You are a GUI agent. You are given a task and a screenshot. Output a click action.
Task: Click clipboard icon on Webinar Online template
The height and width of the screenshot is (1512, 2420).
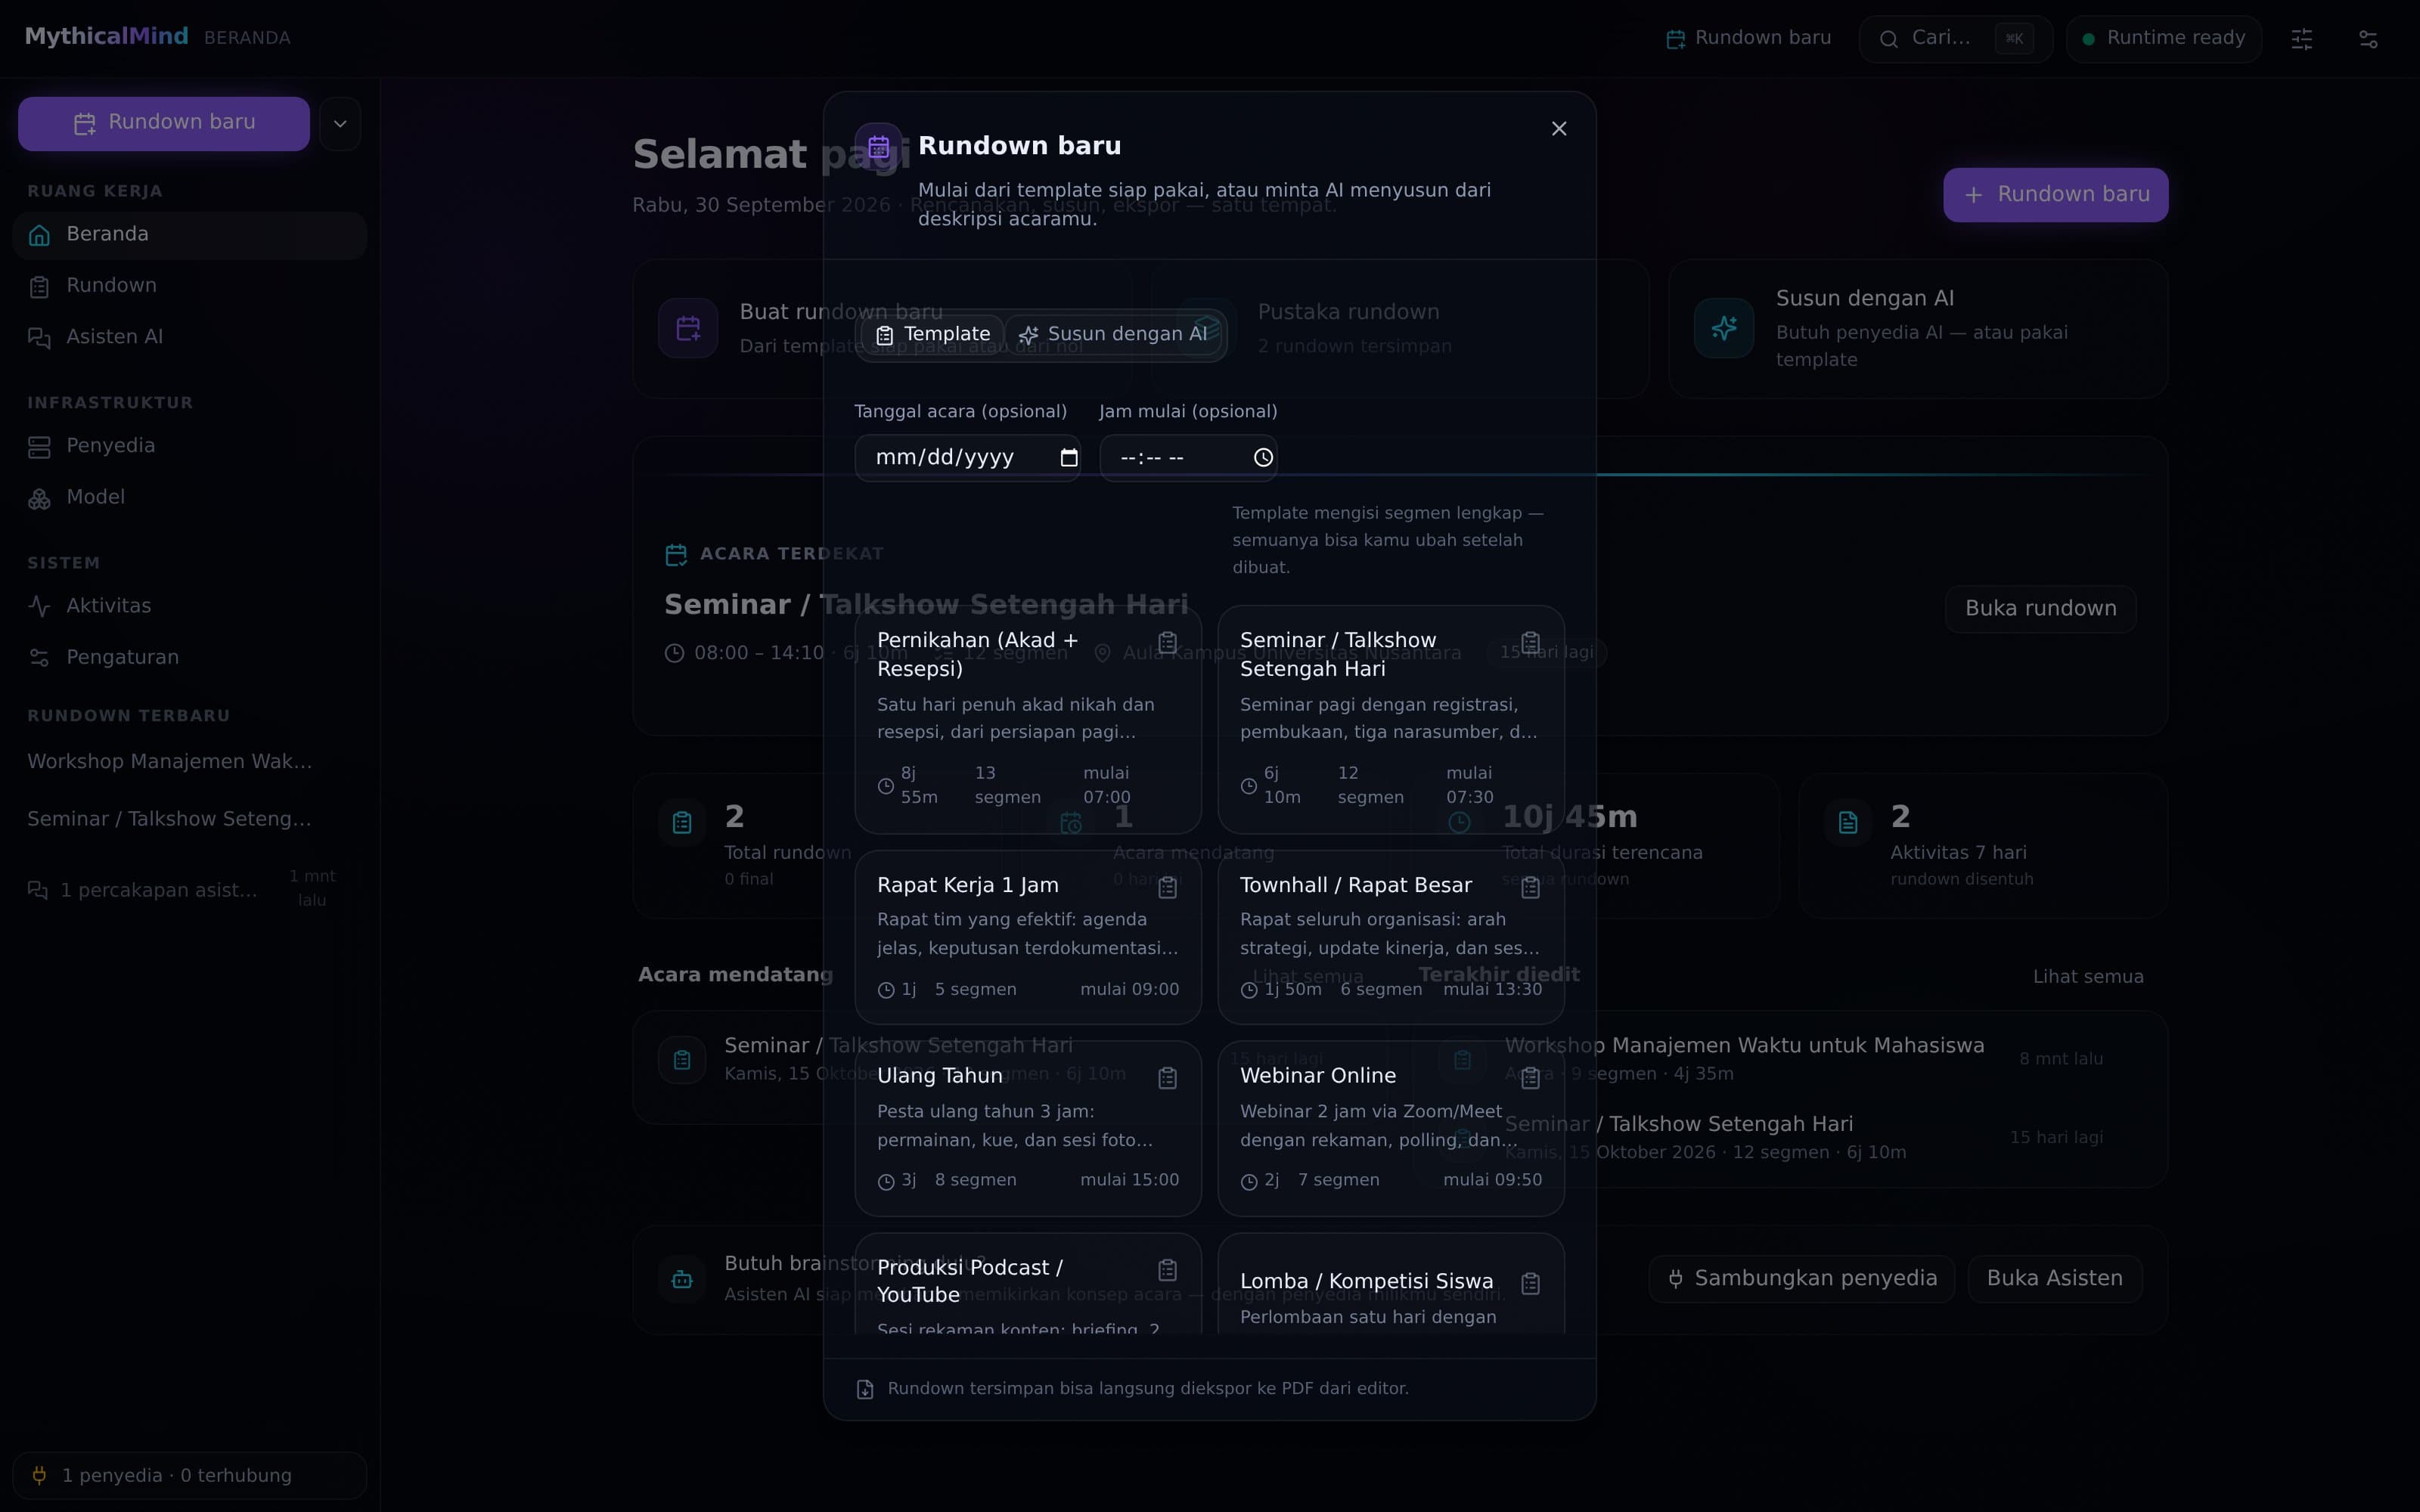click(x=1530, y=1078)
